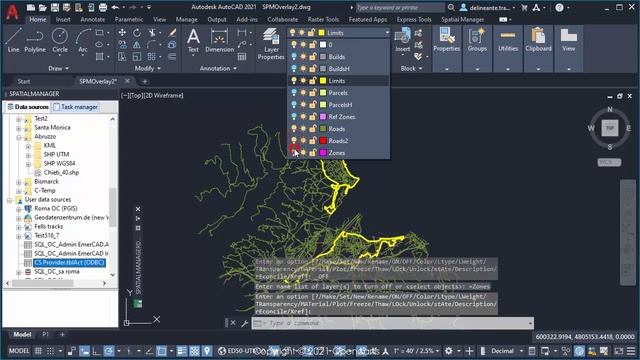The image size is (640, 360).
Task: Expand the Annotation panel dropdown
Action: (218, 69)
